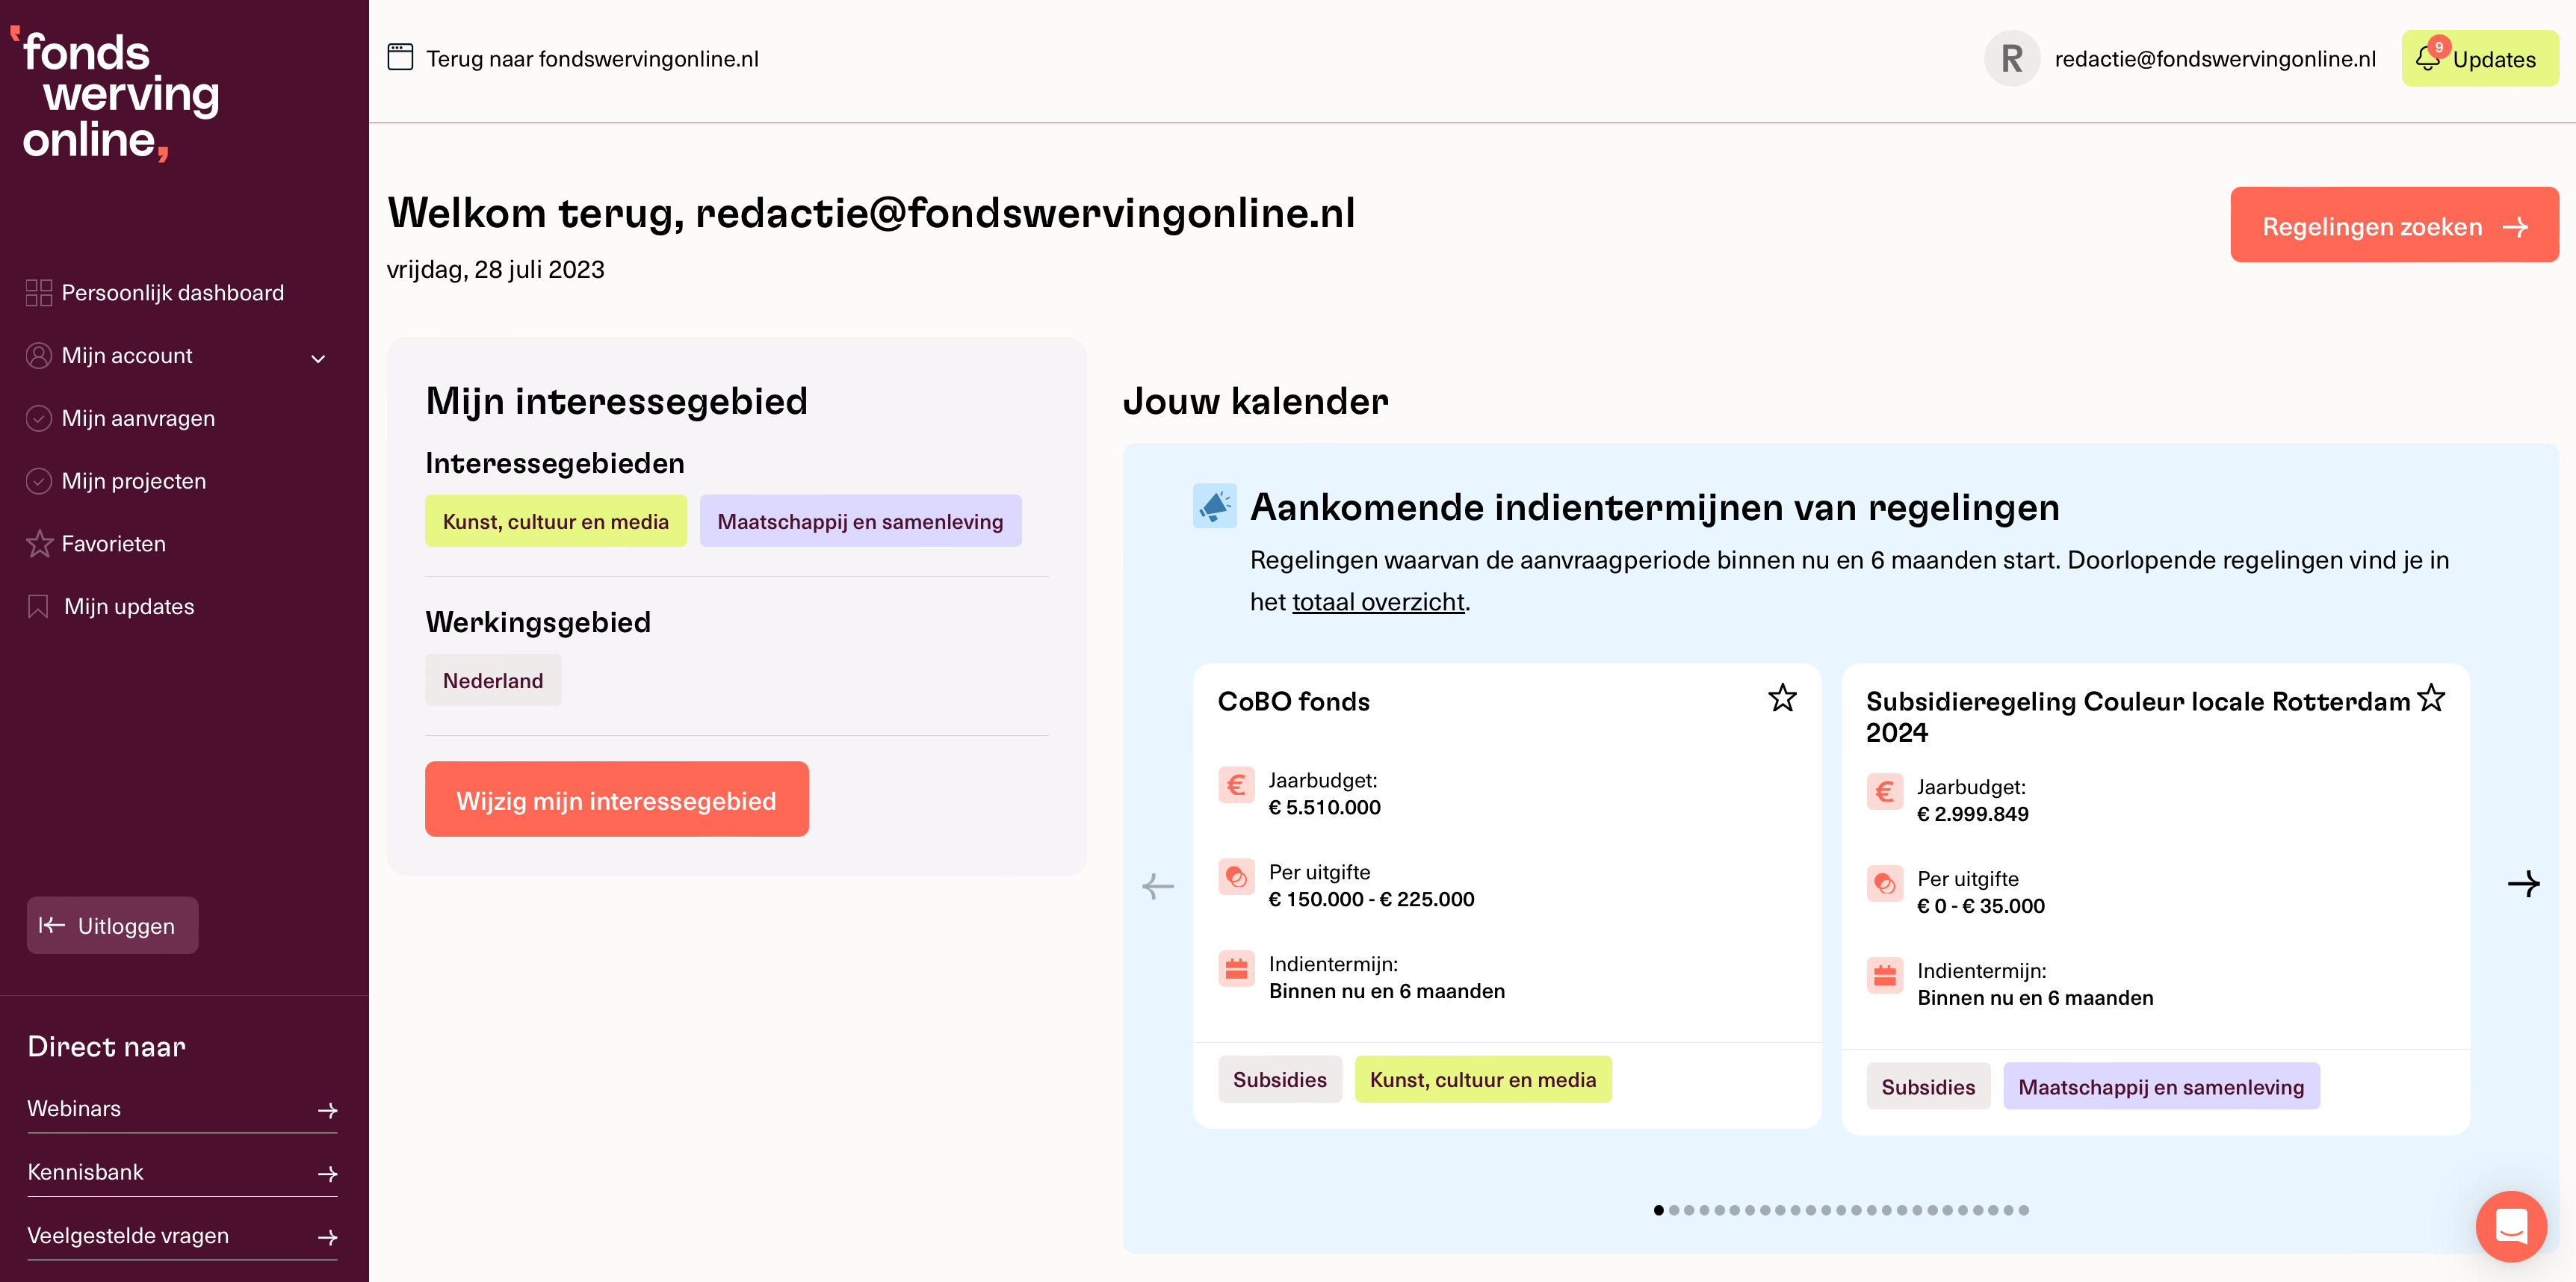Click the person icon next to Mijn account
The image size is (2576, 1282).
click(39, 355)
